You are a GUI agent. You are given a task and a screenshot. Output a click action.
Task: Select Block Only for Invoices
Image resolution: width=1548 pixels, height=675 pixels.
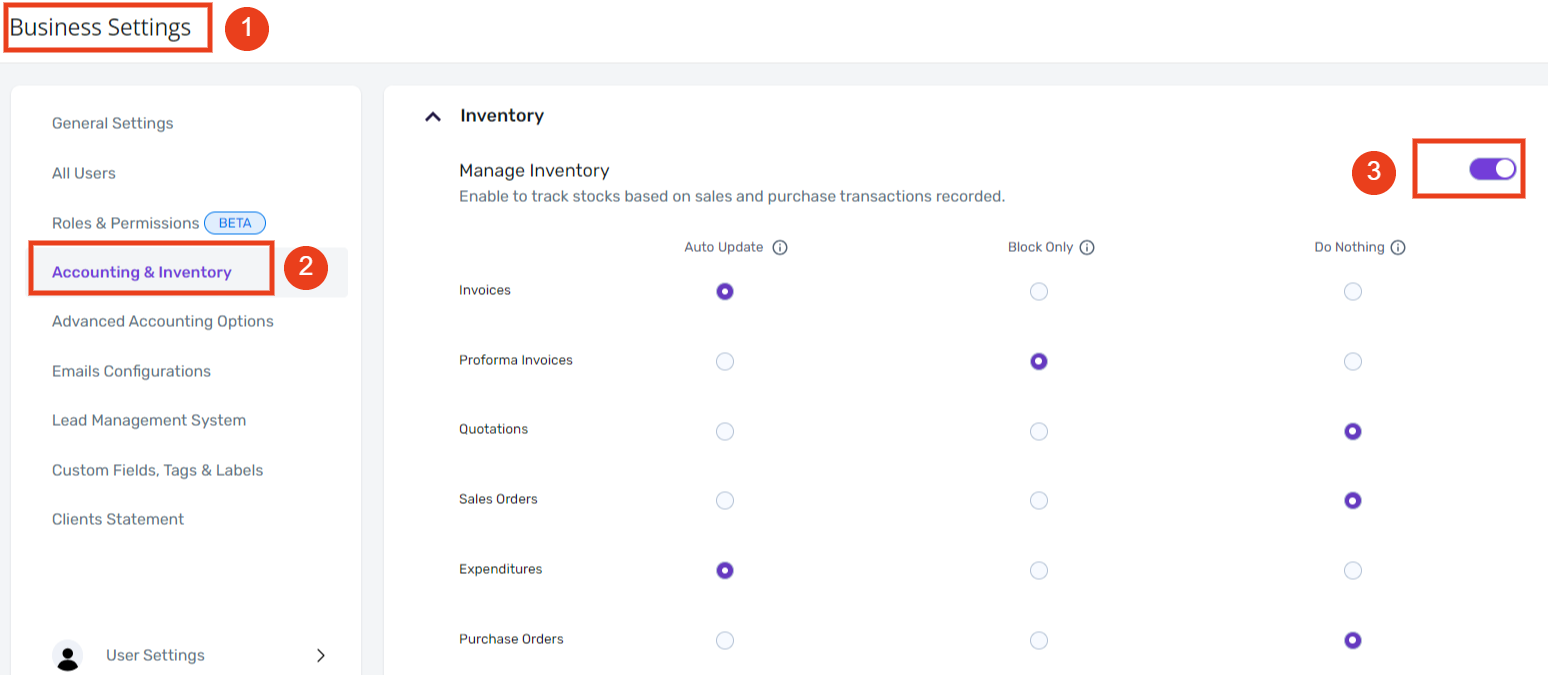1039,291
